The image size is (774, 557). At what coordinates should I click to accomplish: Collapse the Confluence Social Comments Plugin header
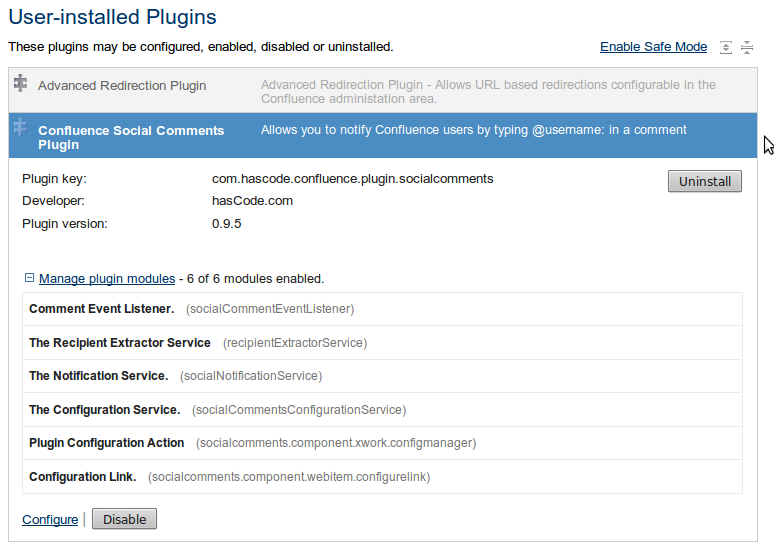383,135
